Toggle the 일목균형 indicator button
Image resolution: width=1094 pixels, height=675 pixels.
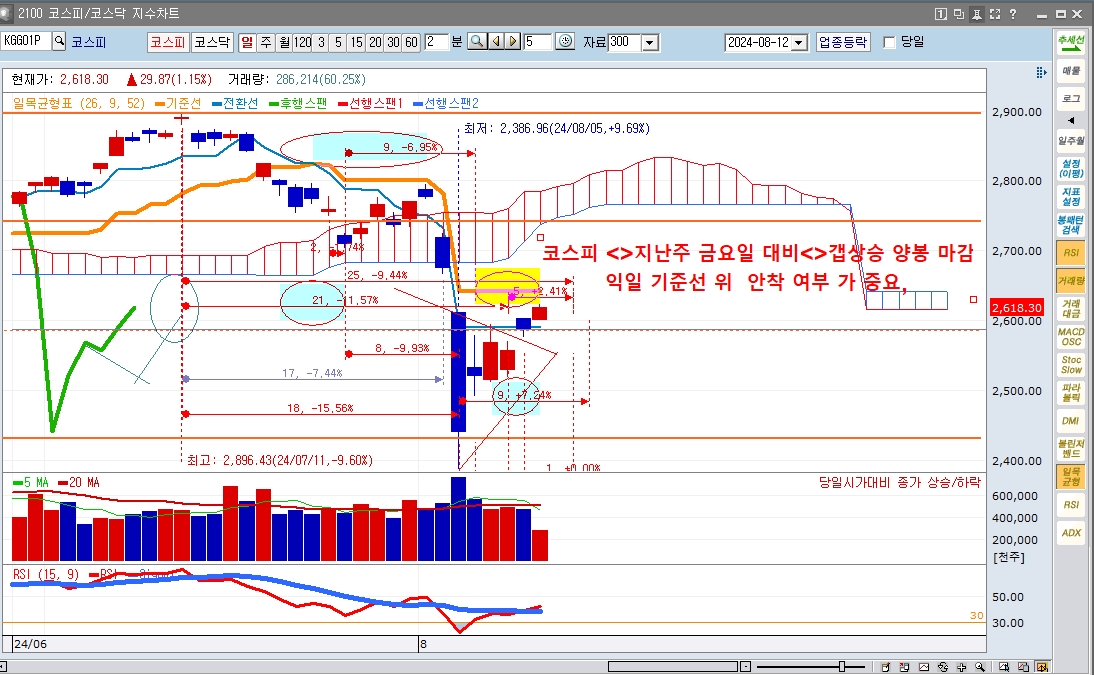(x=1071, y=475)
